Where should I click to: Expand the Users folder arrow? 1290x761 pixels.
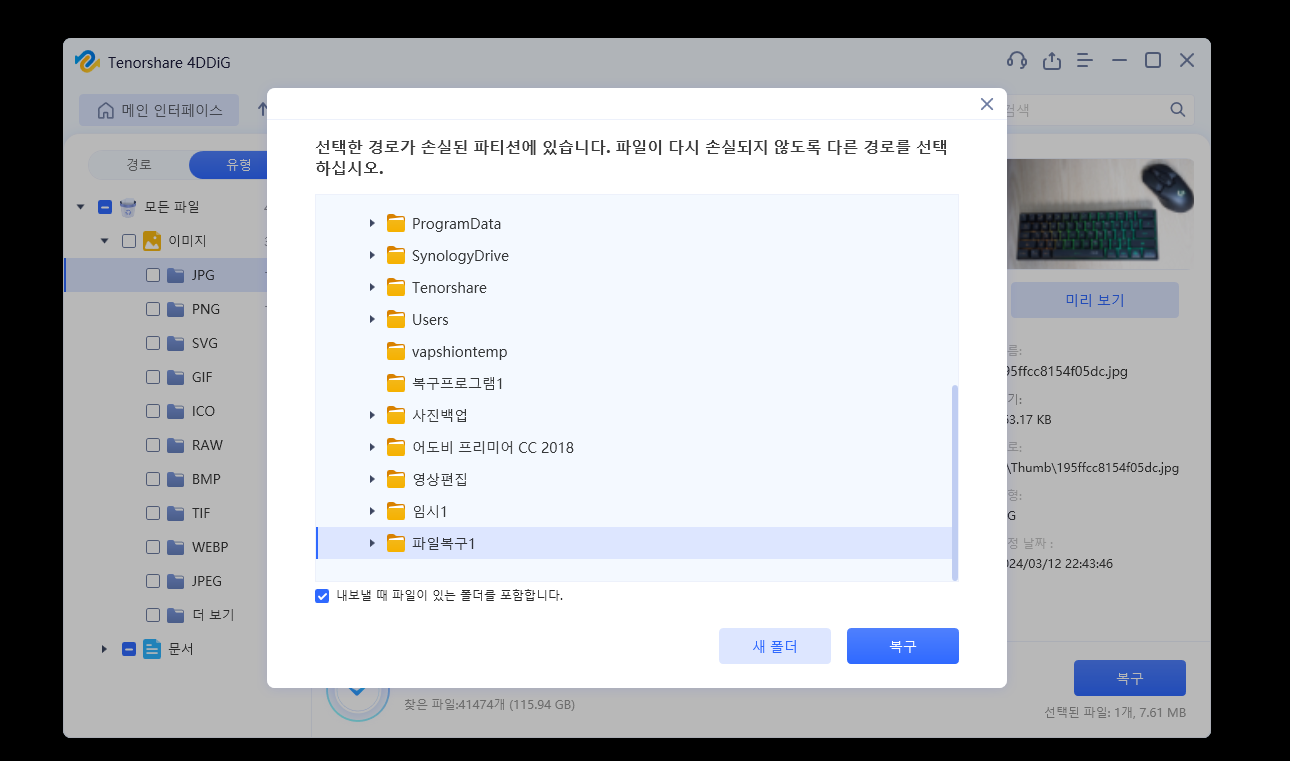coord(372,319)
